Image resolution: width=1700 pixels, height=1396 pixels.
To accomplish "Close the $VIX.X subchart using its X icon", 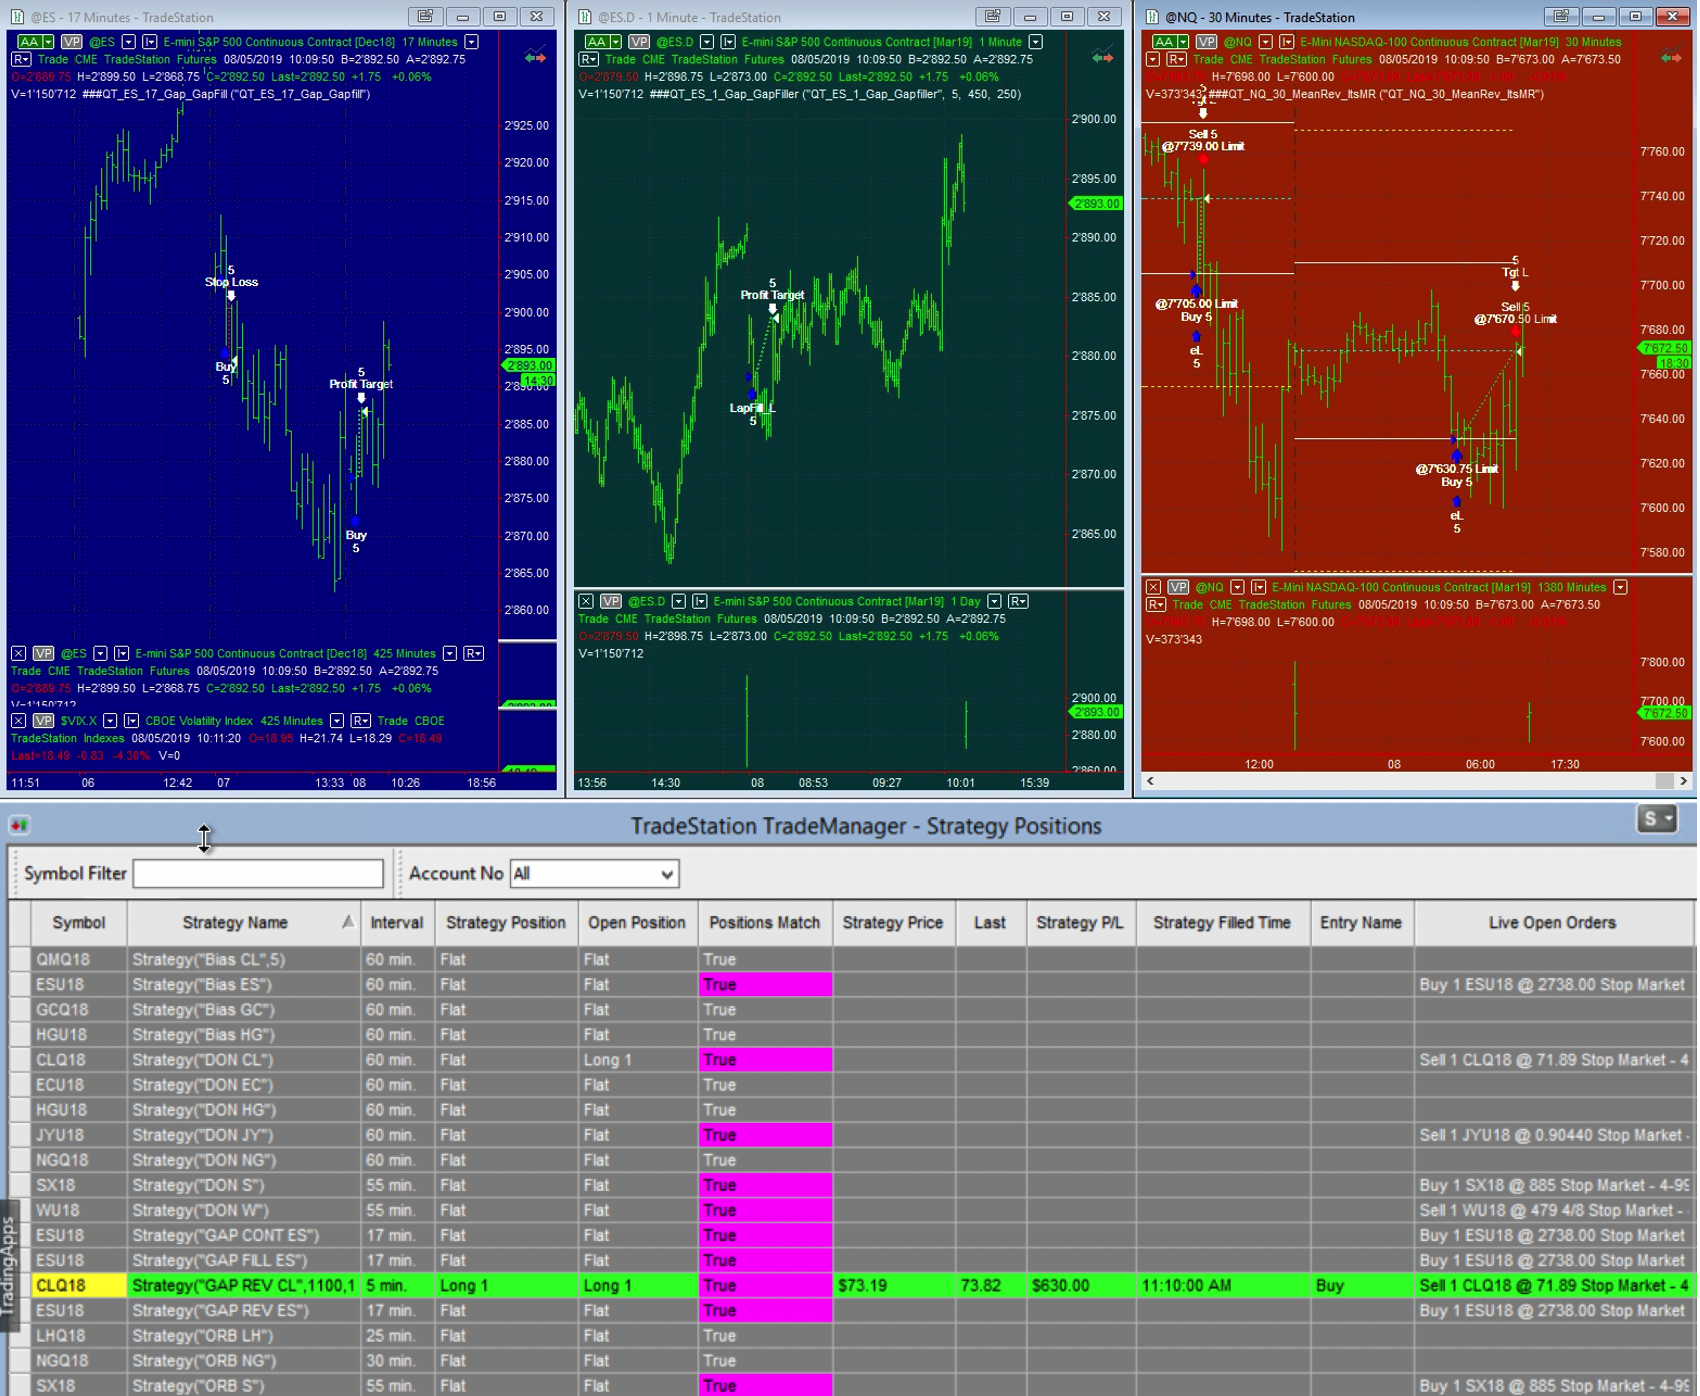I will 18,720.
